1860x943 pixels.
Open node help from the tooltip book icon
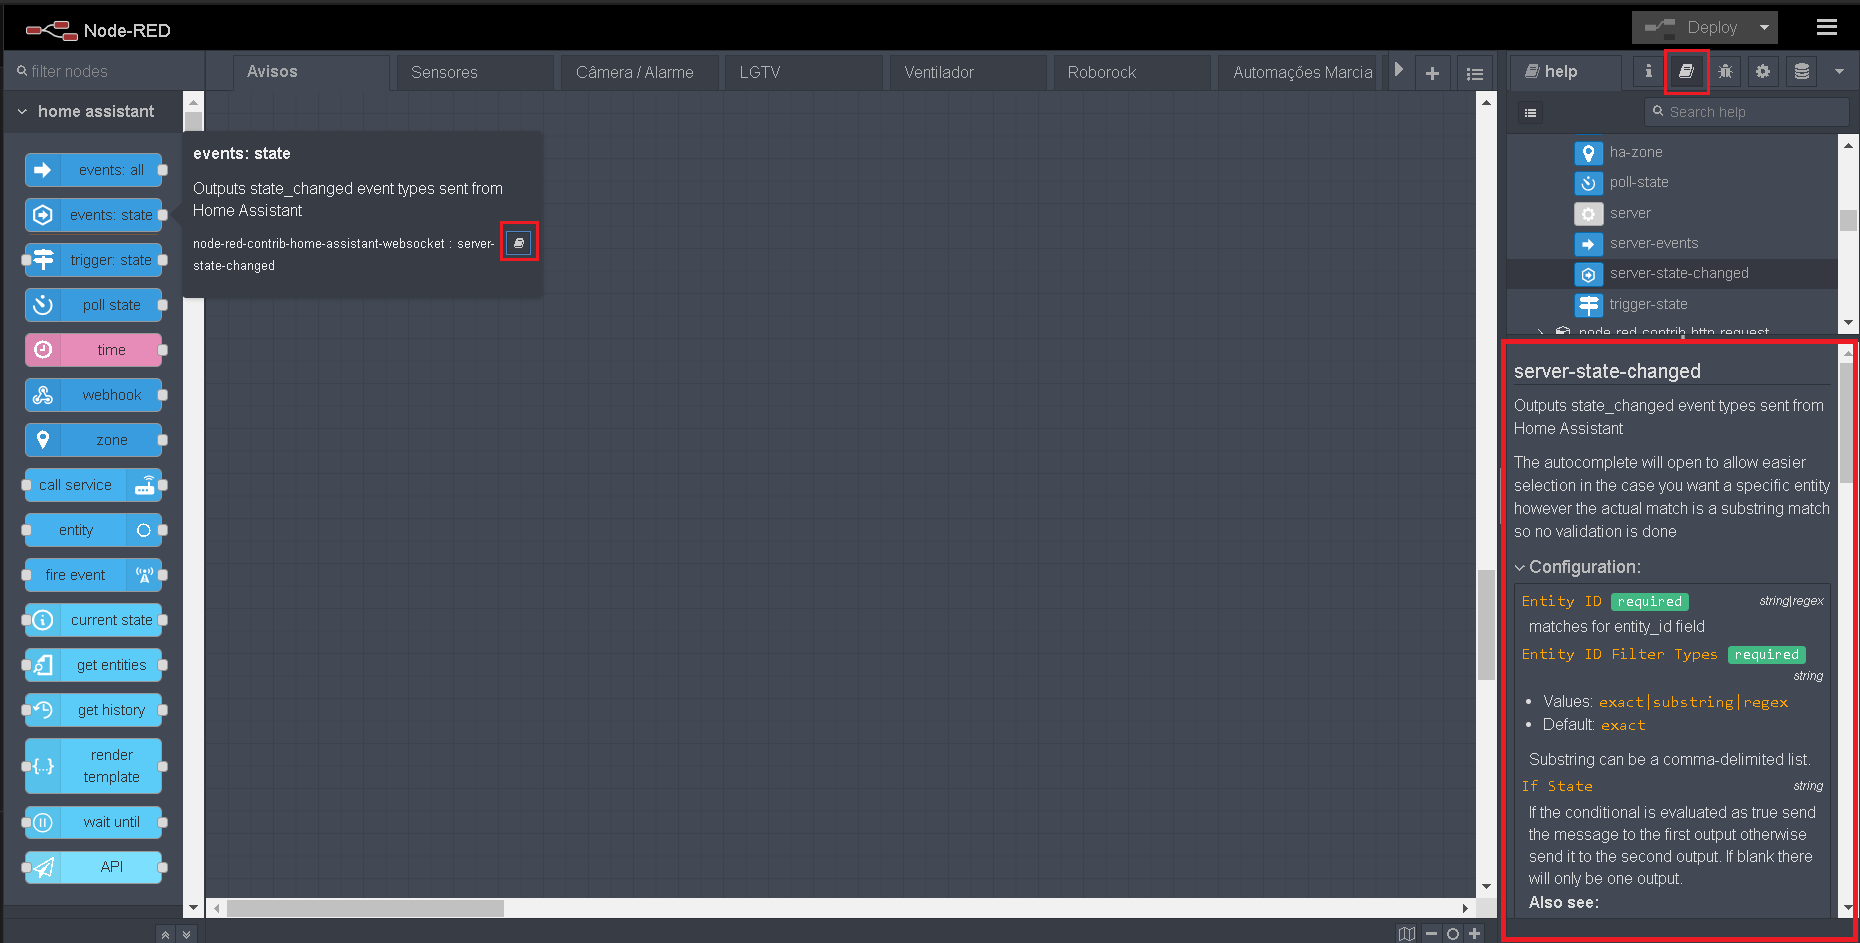518,243
